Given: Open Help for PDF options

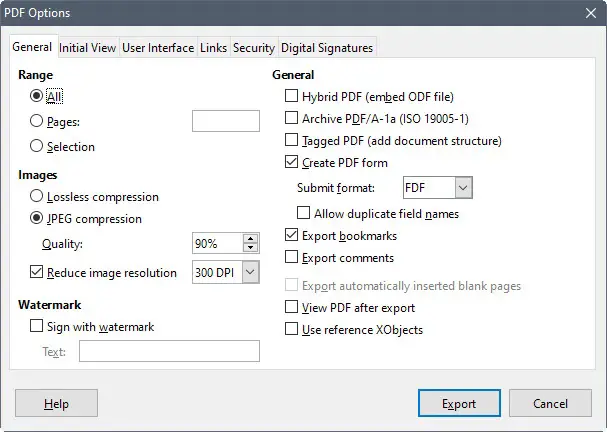Looking at the screenshot, I should (56, 404).
